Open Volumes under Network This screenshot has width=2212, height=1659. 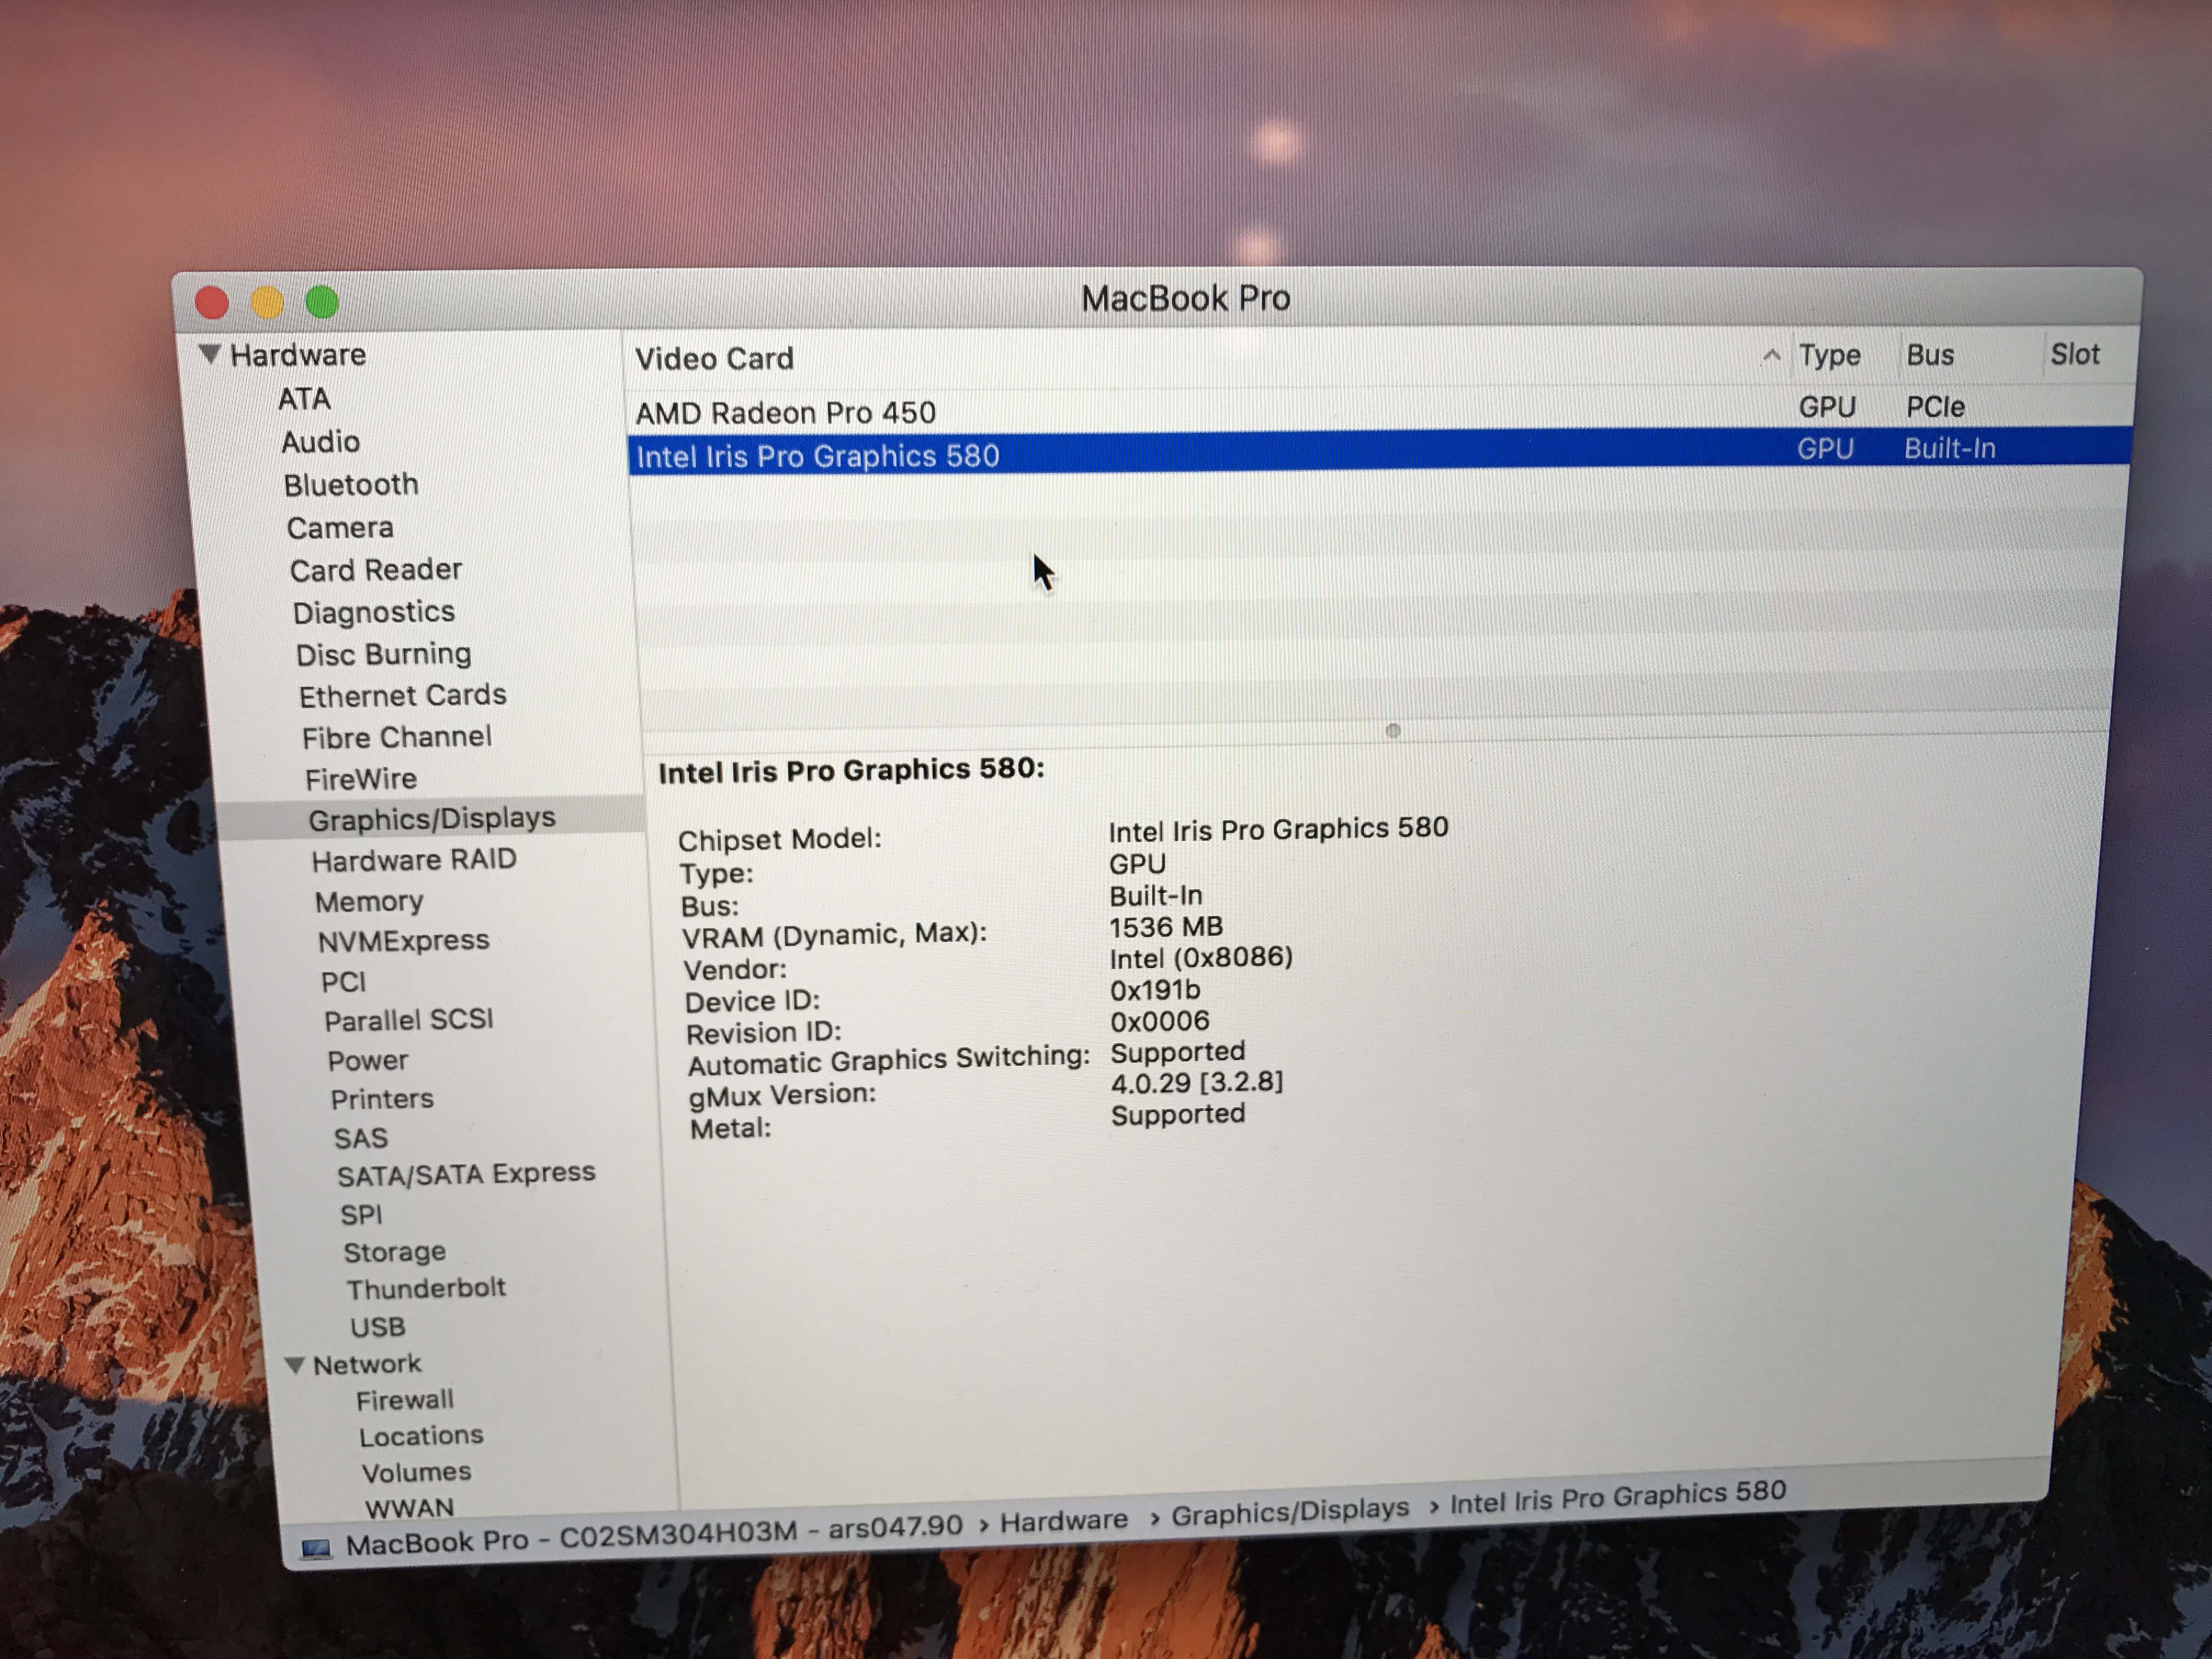click(x=417, y=1472)
